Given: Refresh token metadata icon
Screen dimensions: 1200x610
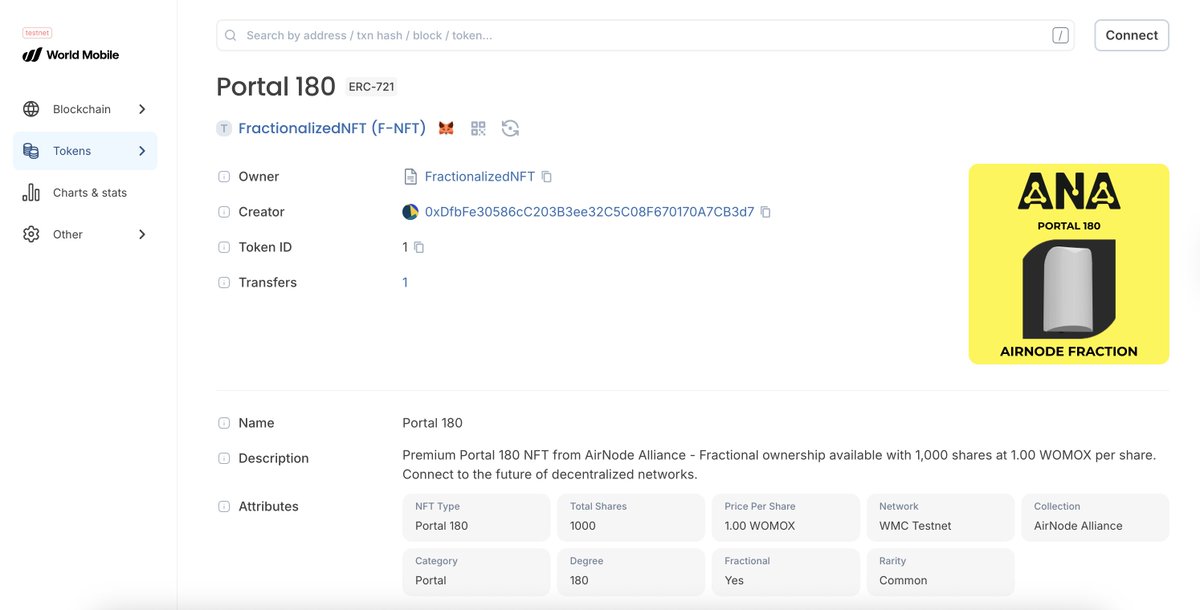Looking at the screenshot, I should pyautogui.click(x=510, y=128).
